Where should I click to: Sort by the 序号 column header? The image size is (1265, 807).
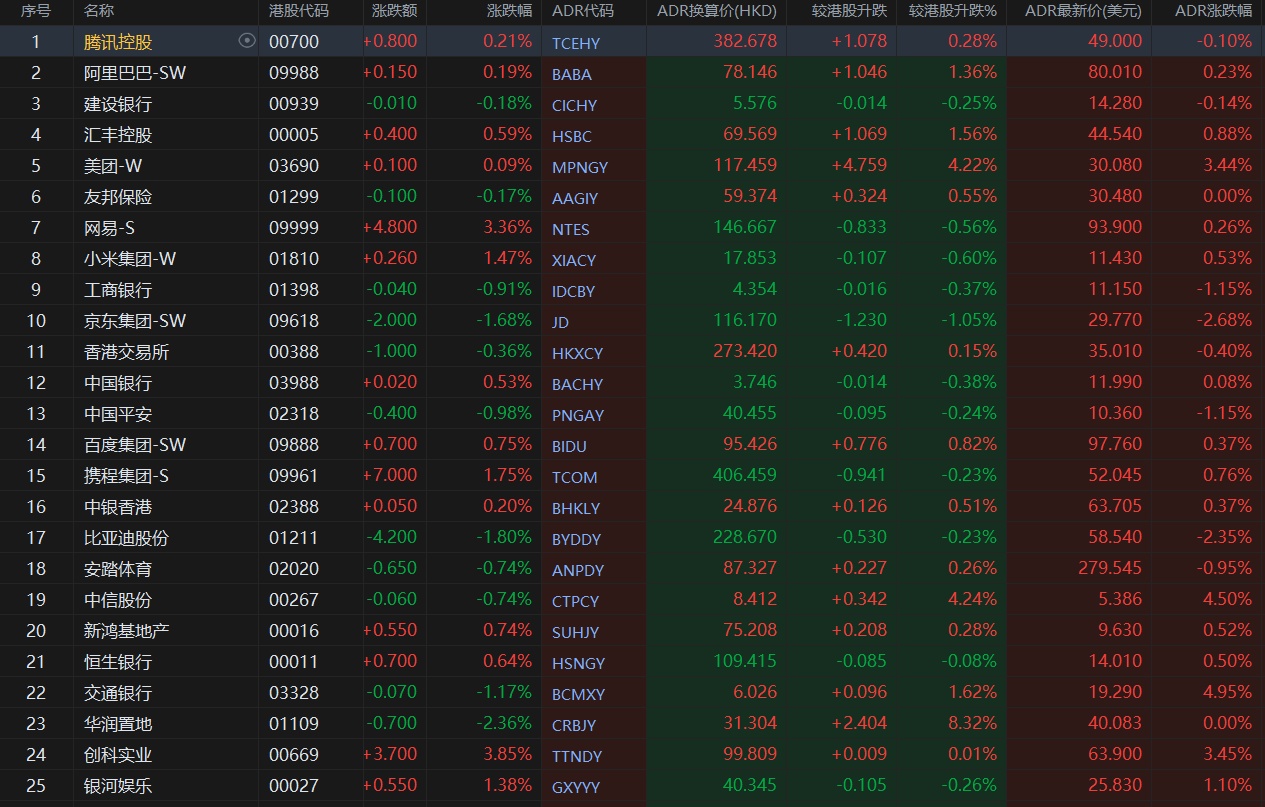[x=36, y=11]
